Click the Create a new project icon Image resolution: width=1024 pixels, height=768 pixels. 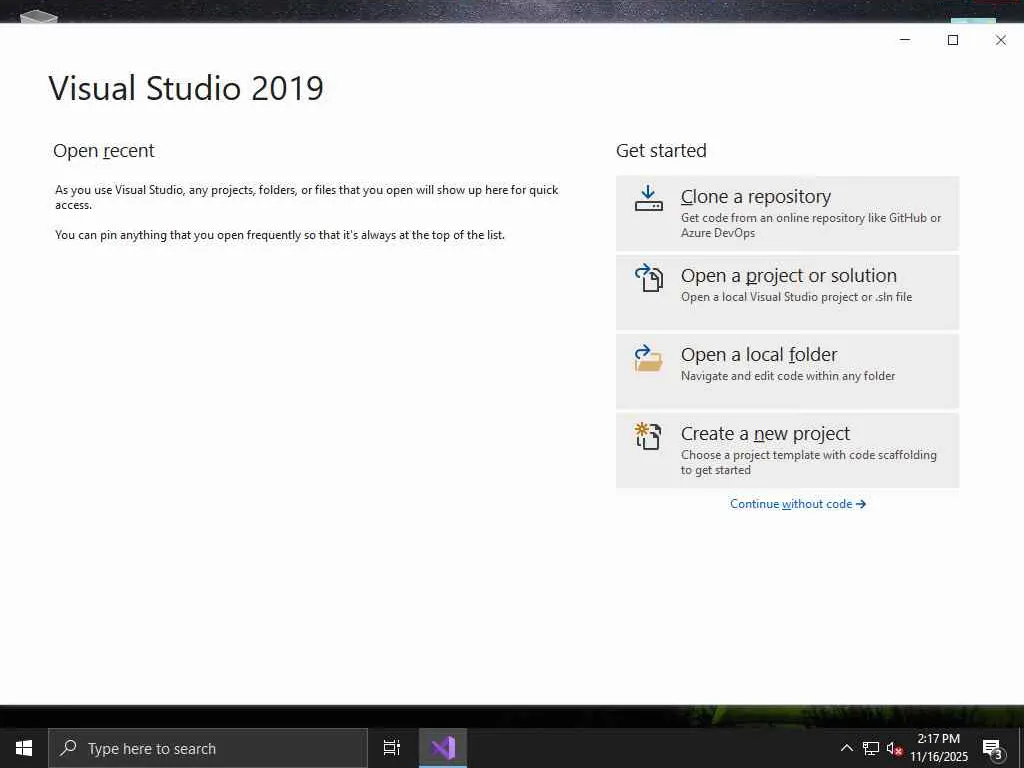tap(648, 436)
